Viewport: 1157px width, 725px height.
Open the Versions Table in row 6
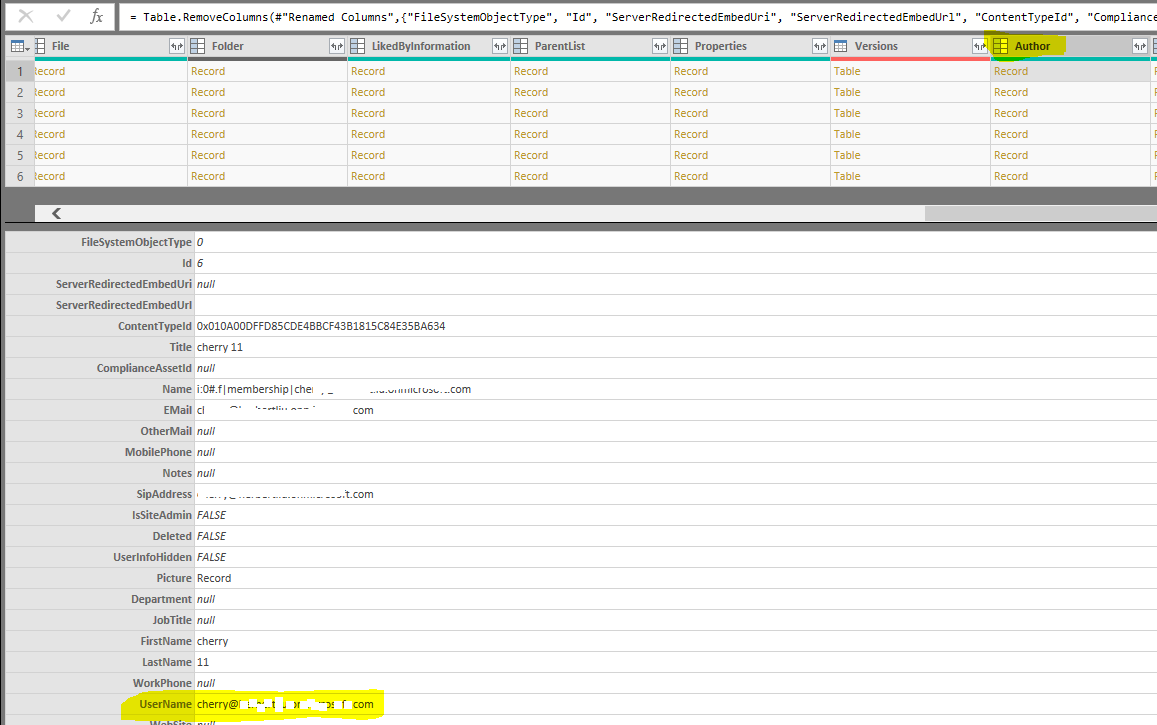846,176
